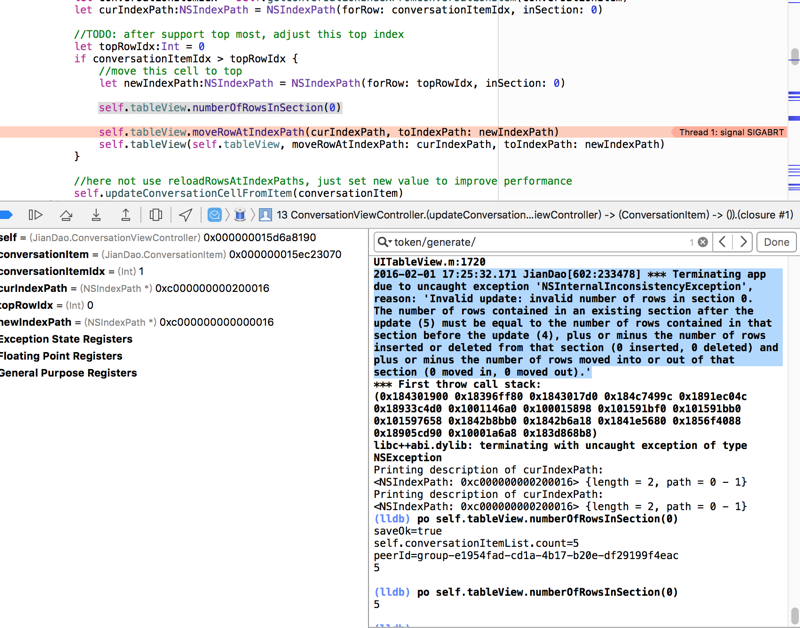
Task: Step over the current line
Action: (66, 215)
